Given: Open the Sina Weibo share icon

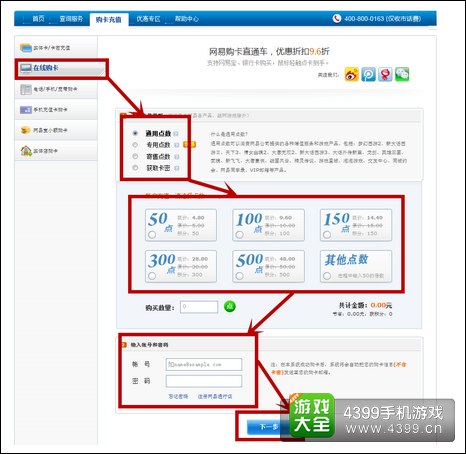Looking at the screenshot, I should coord(351,74).
